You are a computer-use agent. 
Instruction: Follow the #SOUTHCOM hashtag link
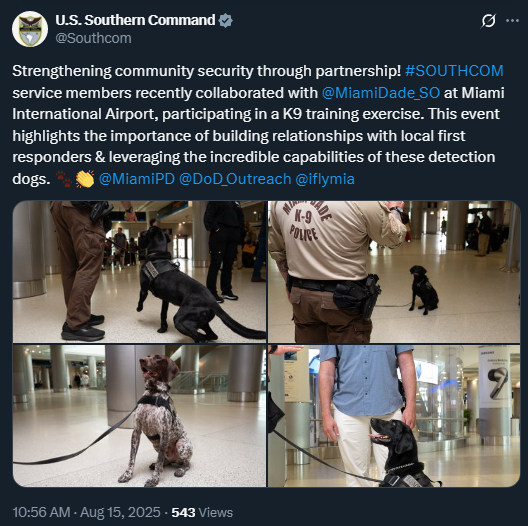pos(454,71)
